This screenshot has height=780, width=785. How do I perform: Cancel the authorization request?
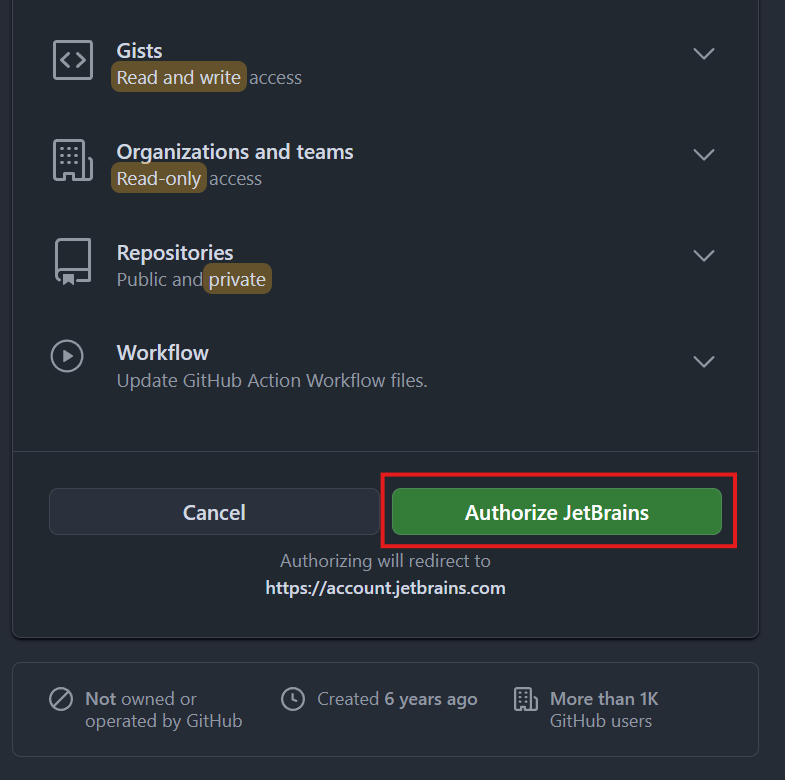click(214, 512)
